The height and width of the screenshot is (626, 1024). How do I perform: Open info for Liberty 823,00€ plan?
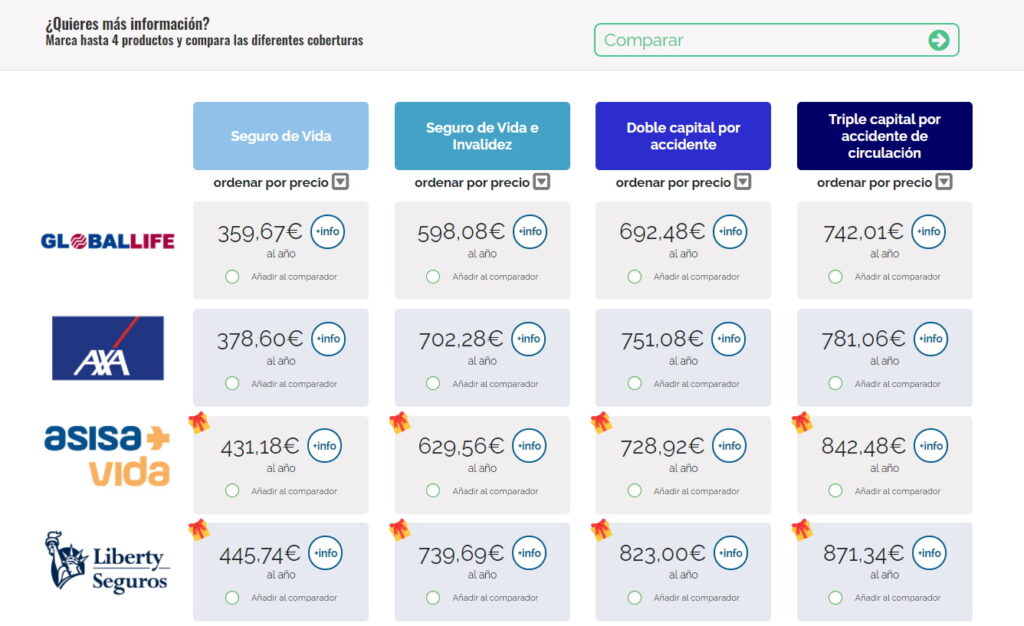point(730,553)
